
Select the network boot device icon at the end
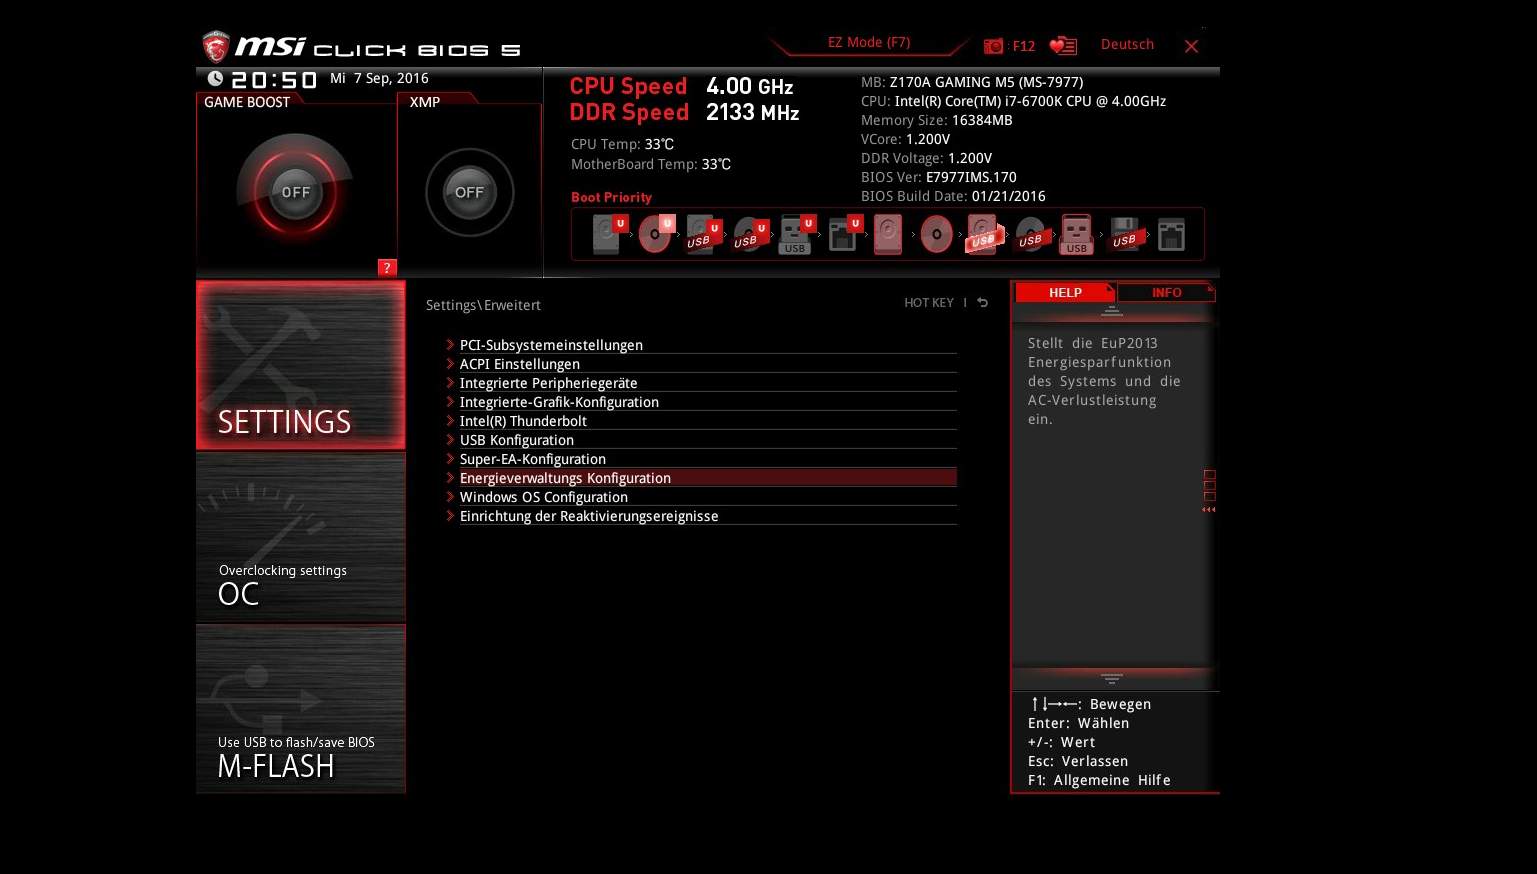(x=1170, y=233)
